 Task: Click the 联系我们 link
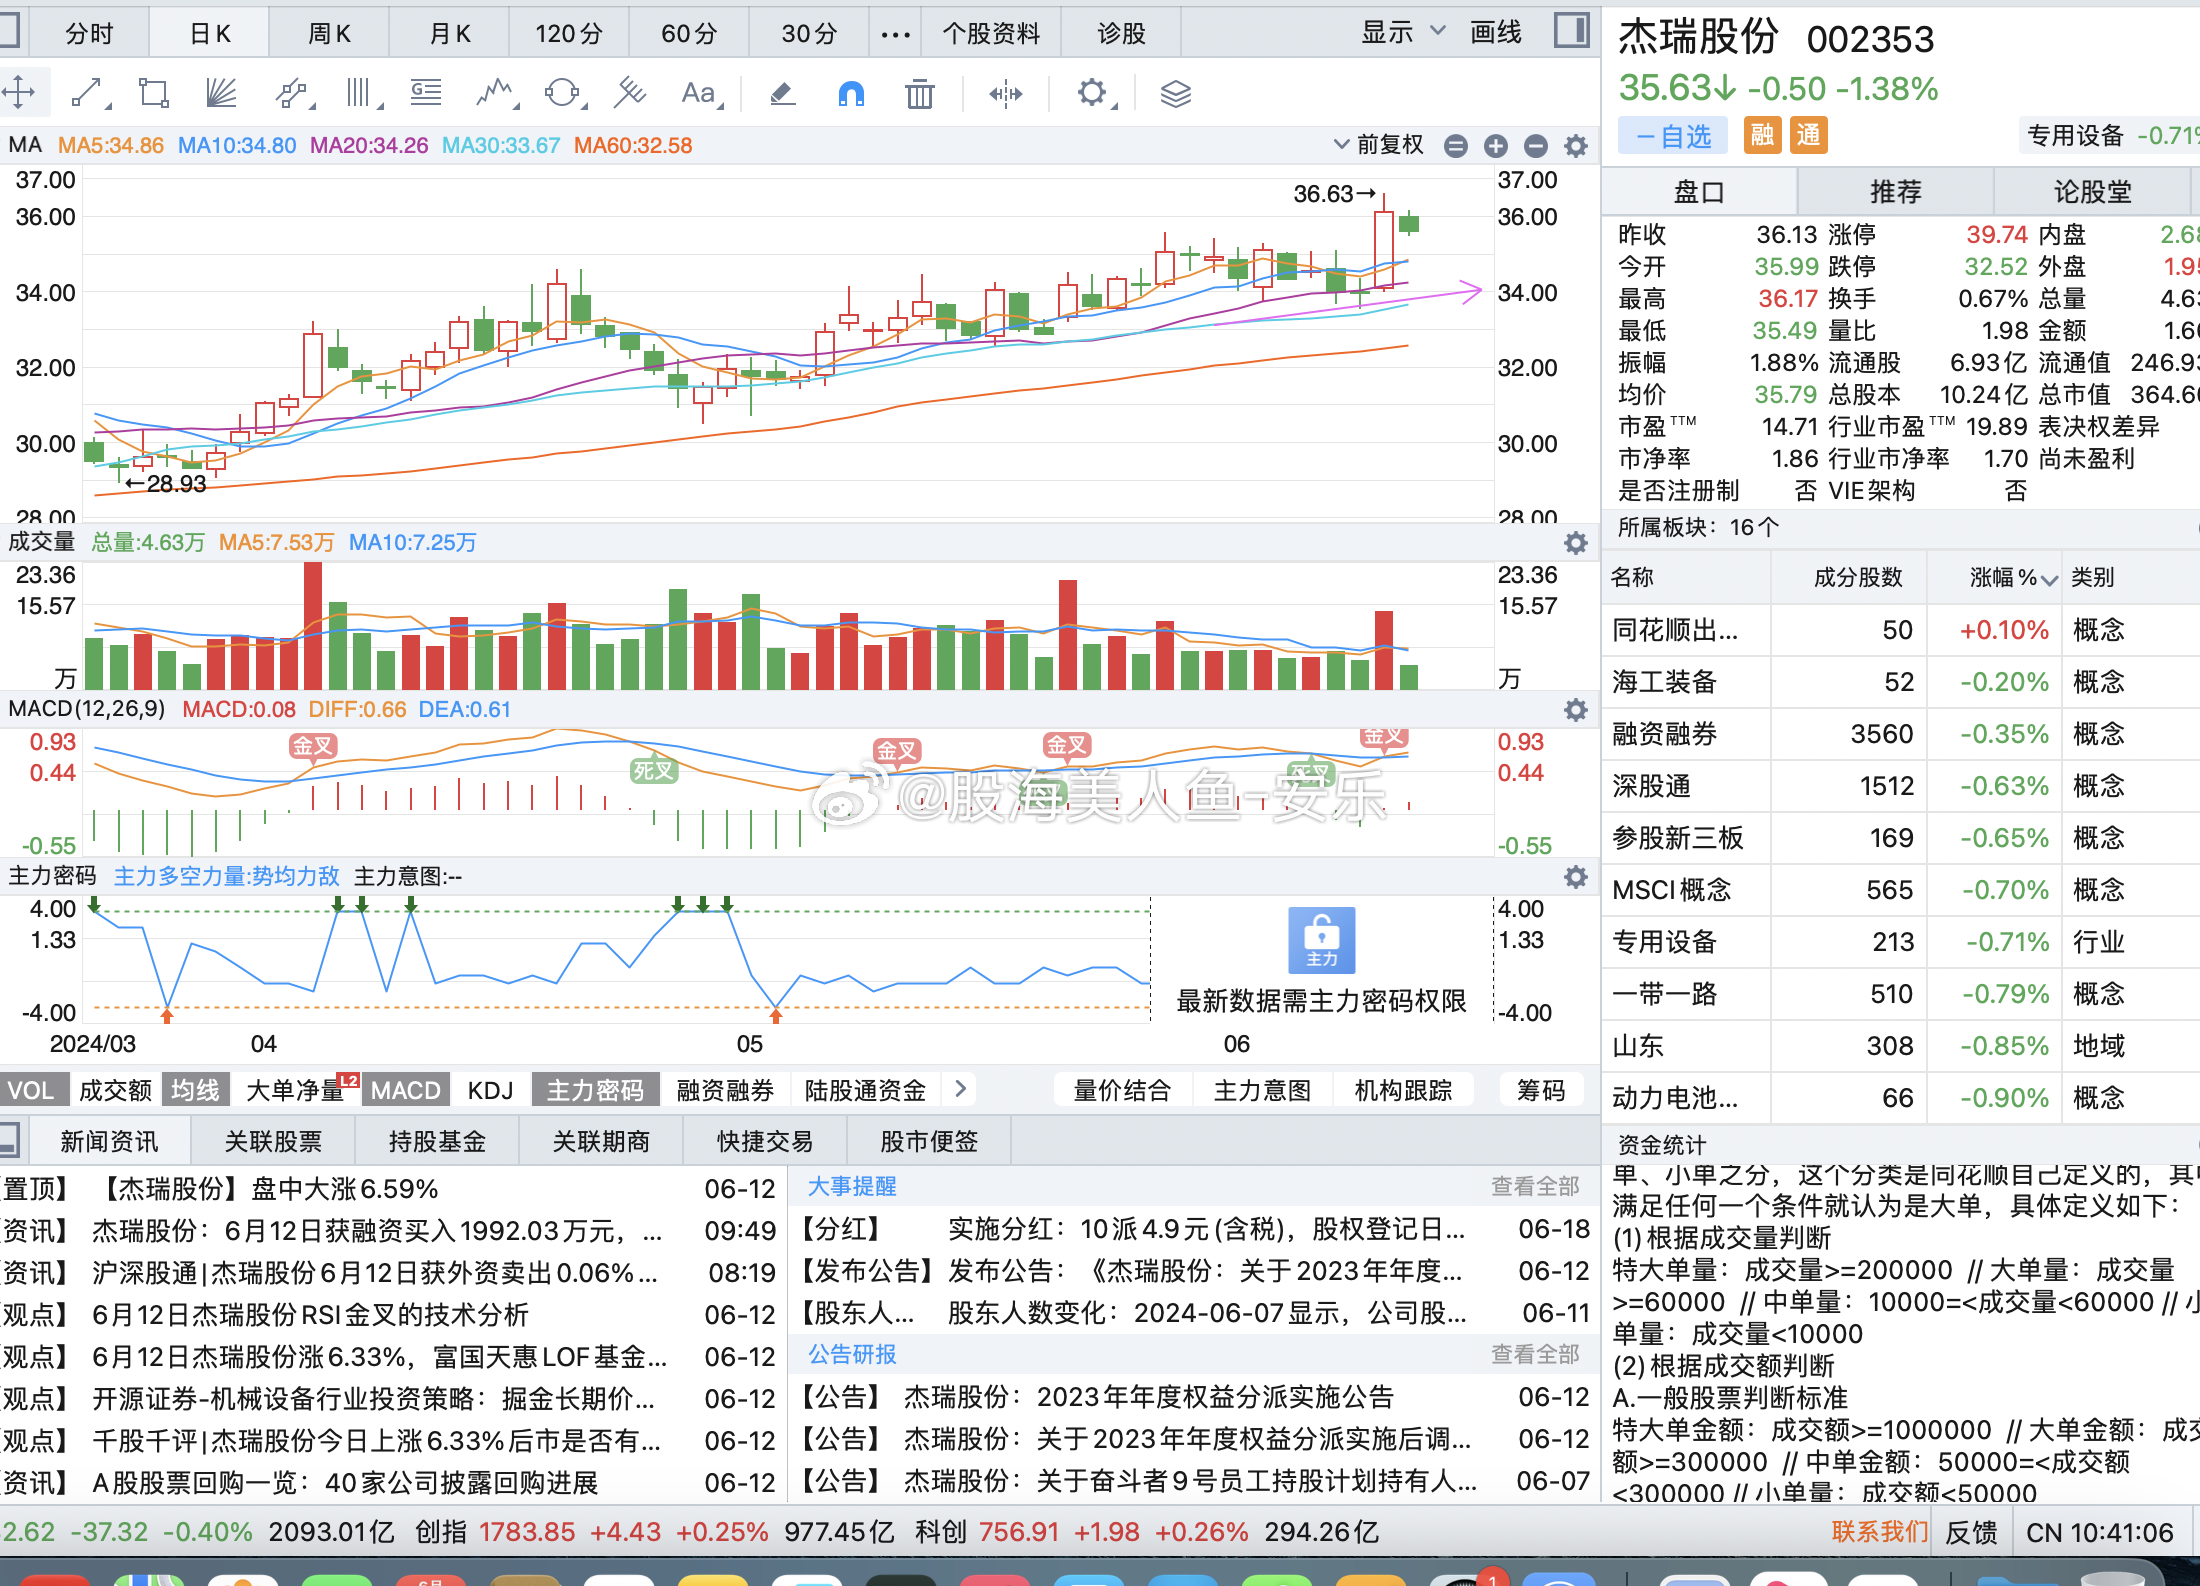1879,1531
